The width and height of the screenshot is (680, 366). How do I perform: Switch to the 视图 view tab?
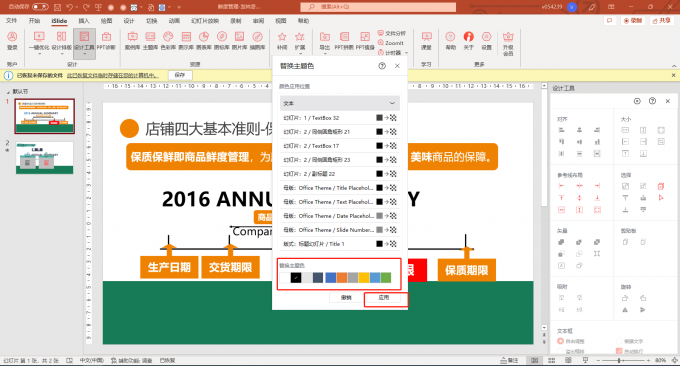(x=281, y=21)
